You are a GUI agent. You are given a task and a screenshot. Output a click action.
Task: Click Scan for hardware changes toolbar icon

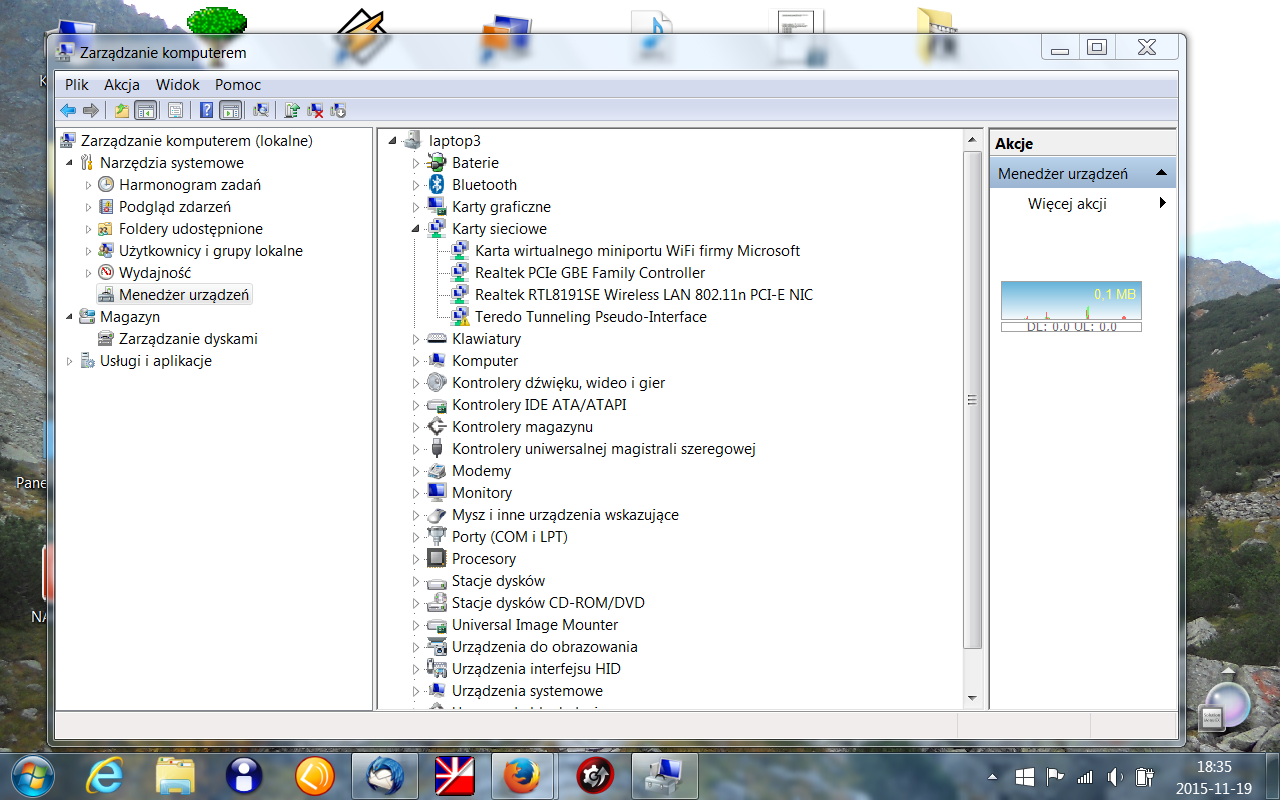point(261,110)
